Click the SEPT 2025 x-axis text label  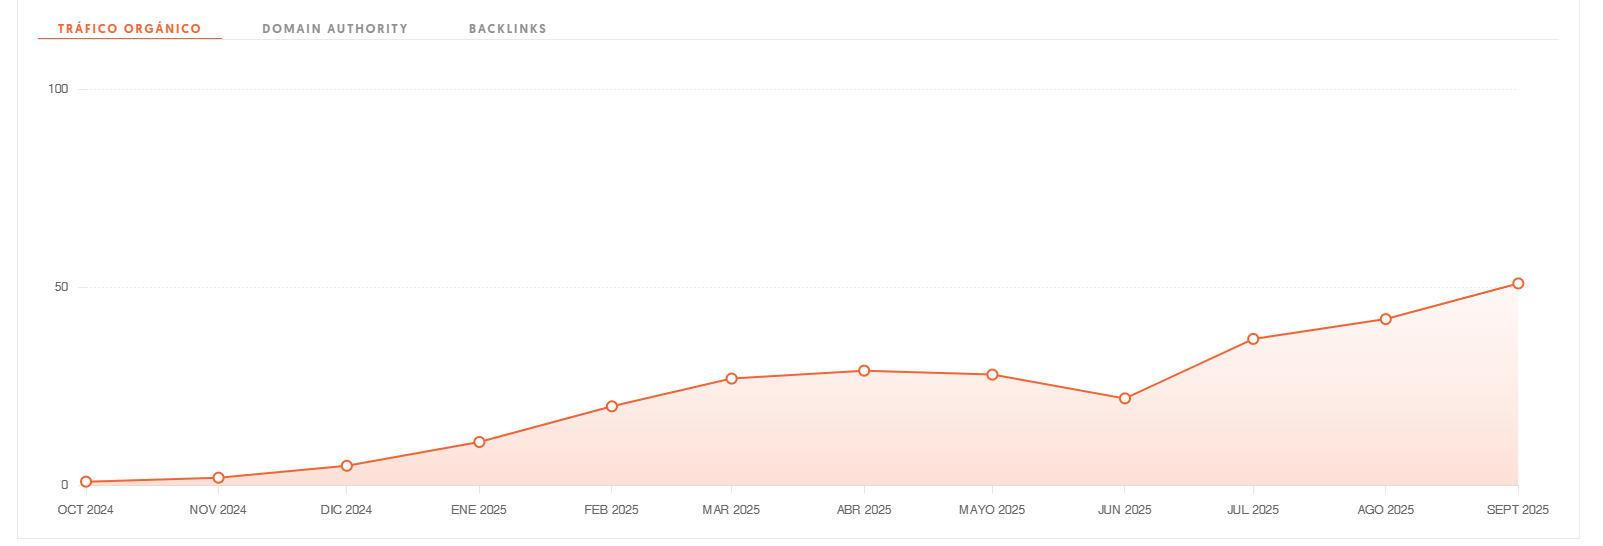pyautogui.click(x=1517, y=510)
